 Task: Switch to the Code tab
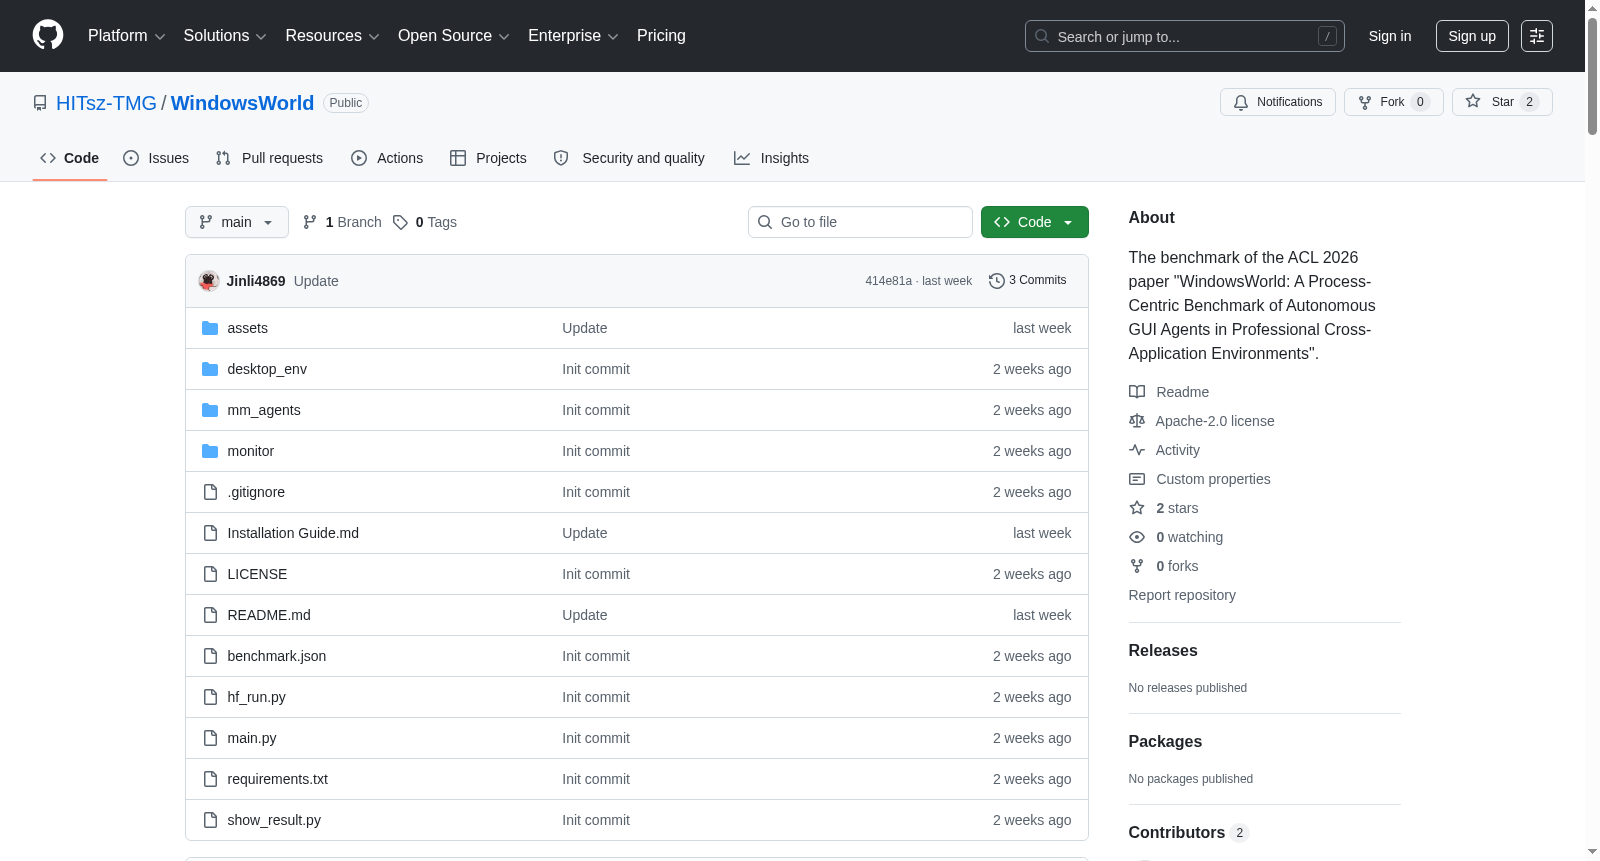pos(70,158)
